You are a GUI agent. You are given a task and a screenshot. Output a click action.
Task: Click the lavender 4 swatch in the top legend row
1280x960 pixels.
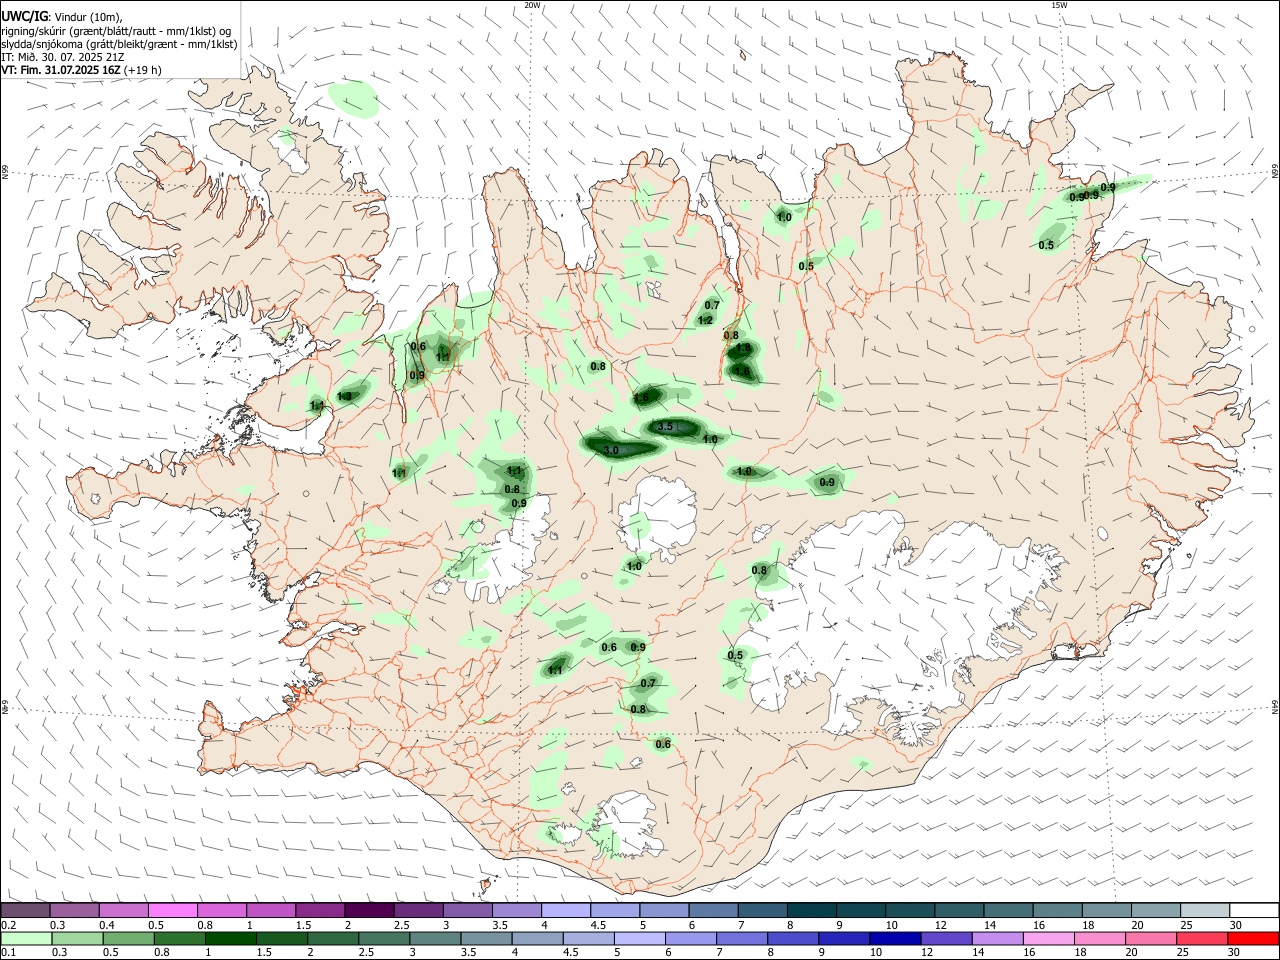click(566, 911)
